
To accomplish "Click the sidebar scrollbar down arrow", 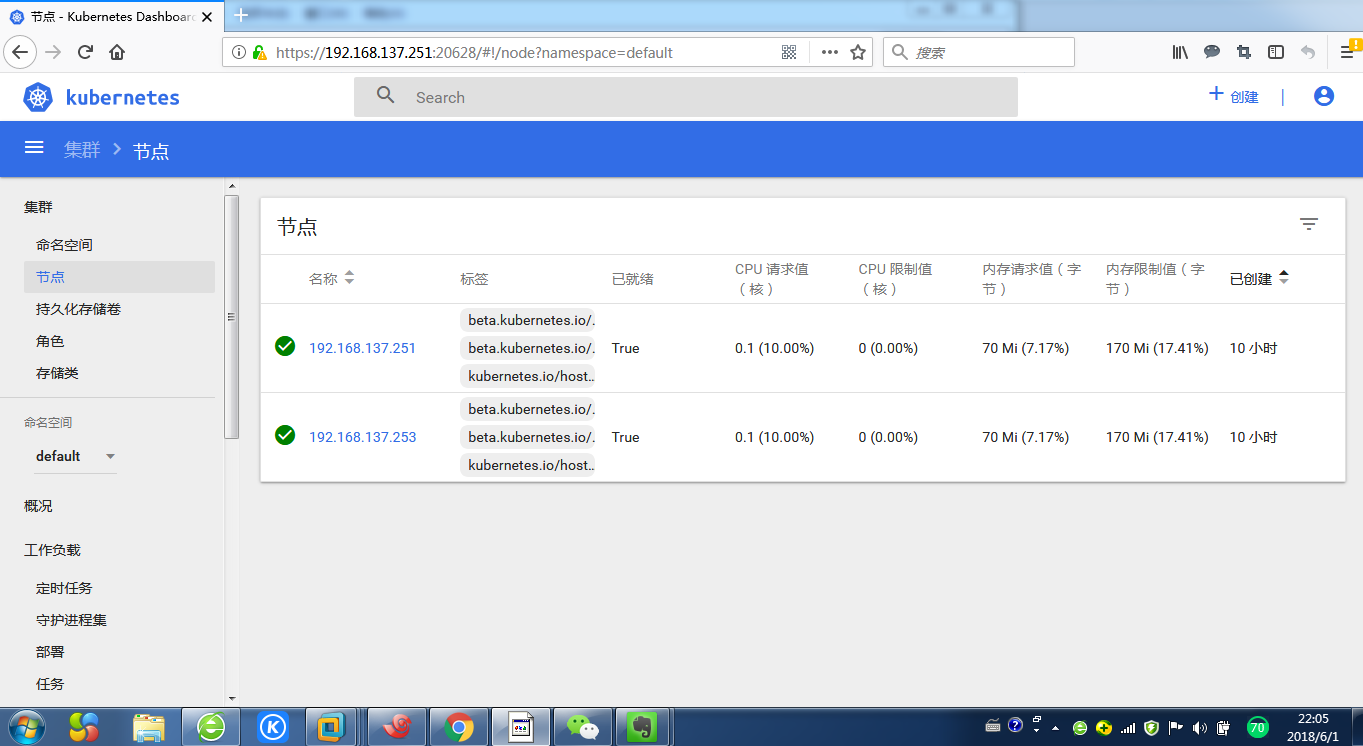I will tap(232, 698).
